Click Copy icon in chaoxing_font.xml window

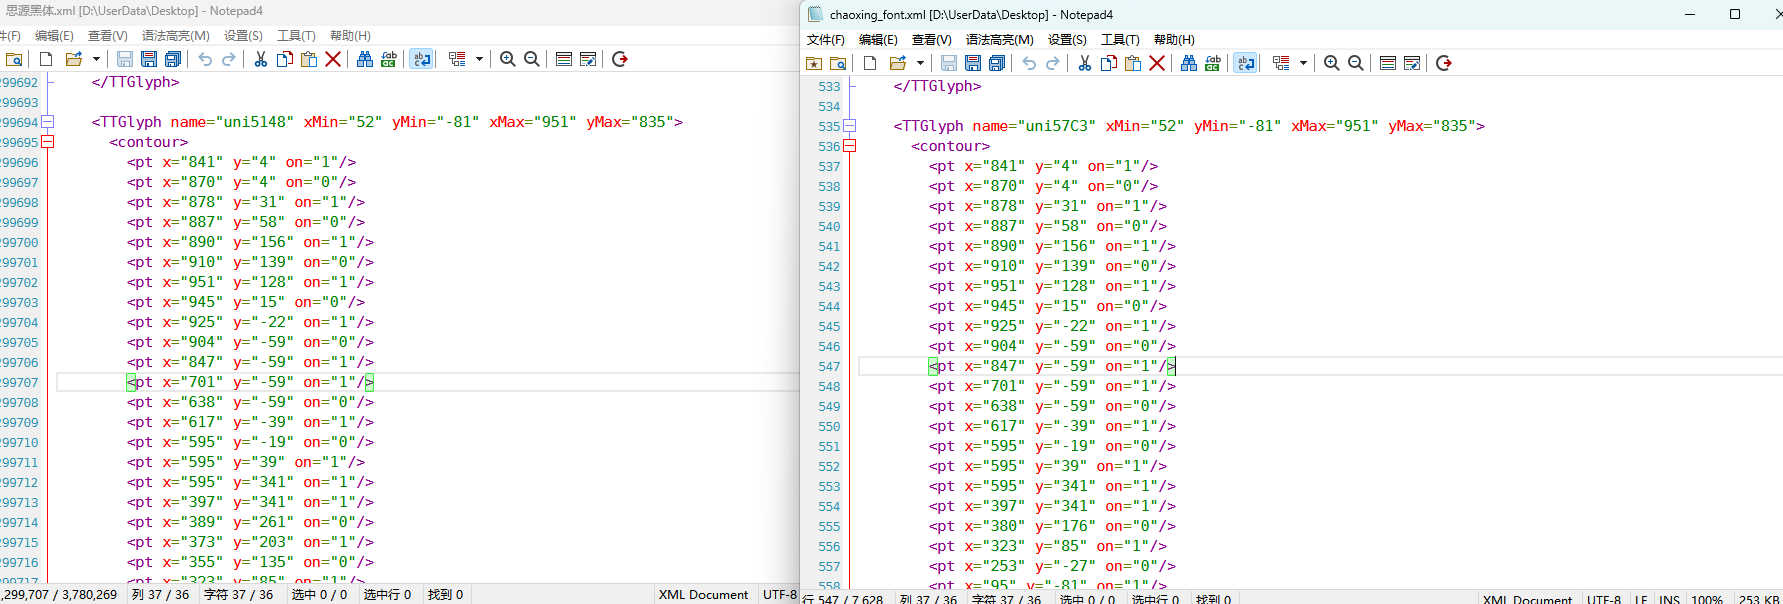(x=1109, y=63)
